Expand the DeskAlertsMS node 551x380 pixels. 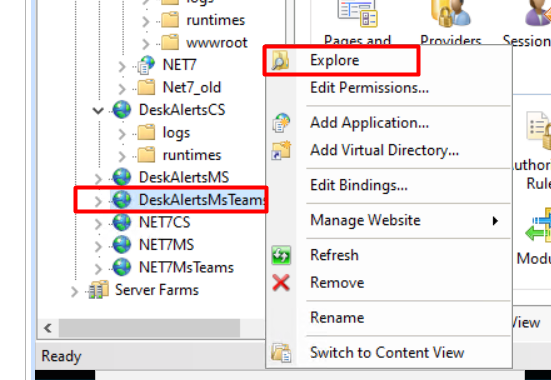click(x=98, y=178)
